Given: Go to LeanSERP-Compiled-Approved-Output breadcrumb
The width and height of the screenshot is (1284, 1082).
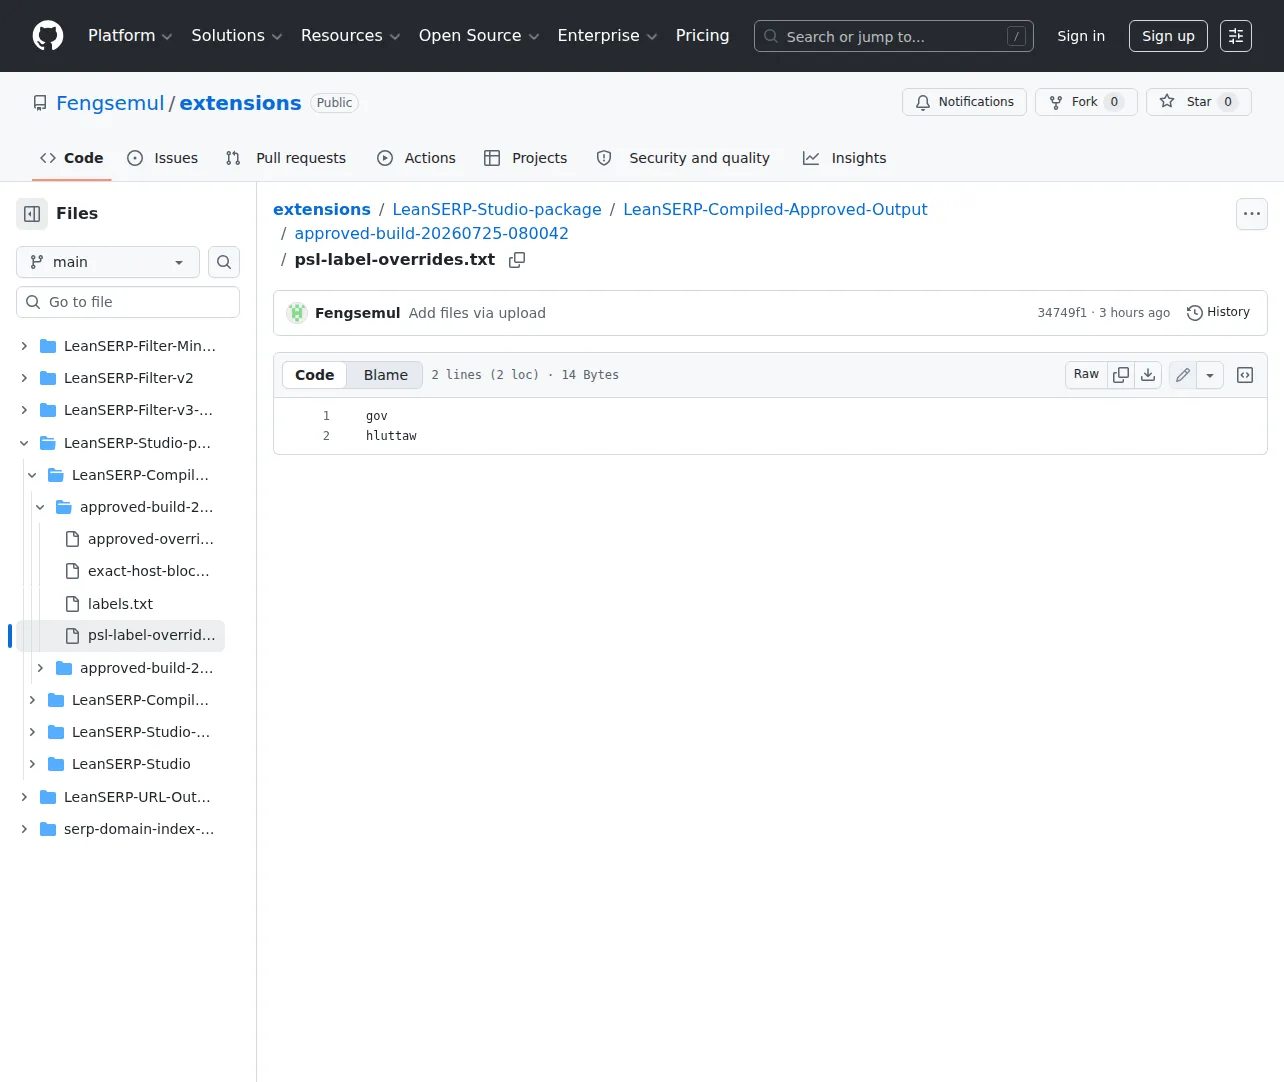Looking at the screenshot, I should click(x=775, y=210).
